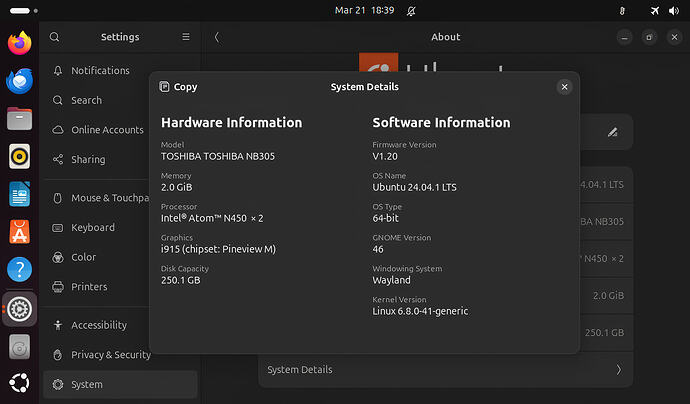This screenshot has height=404, width=690.
Task: Open the App Center in dock
Action: (19, 231)
